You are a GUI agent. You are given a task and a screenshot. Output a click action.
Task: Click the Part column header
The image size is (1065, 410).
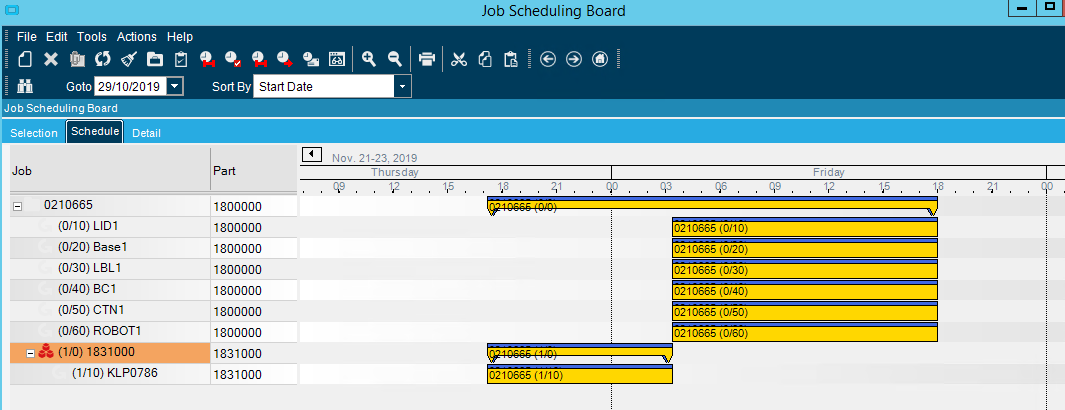point(254,170)
